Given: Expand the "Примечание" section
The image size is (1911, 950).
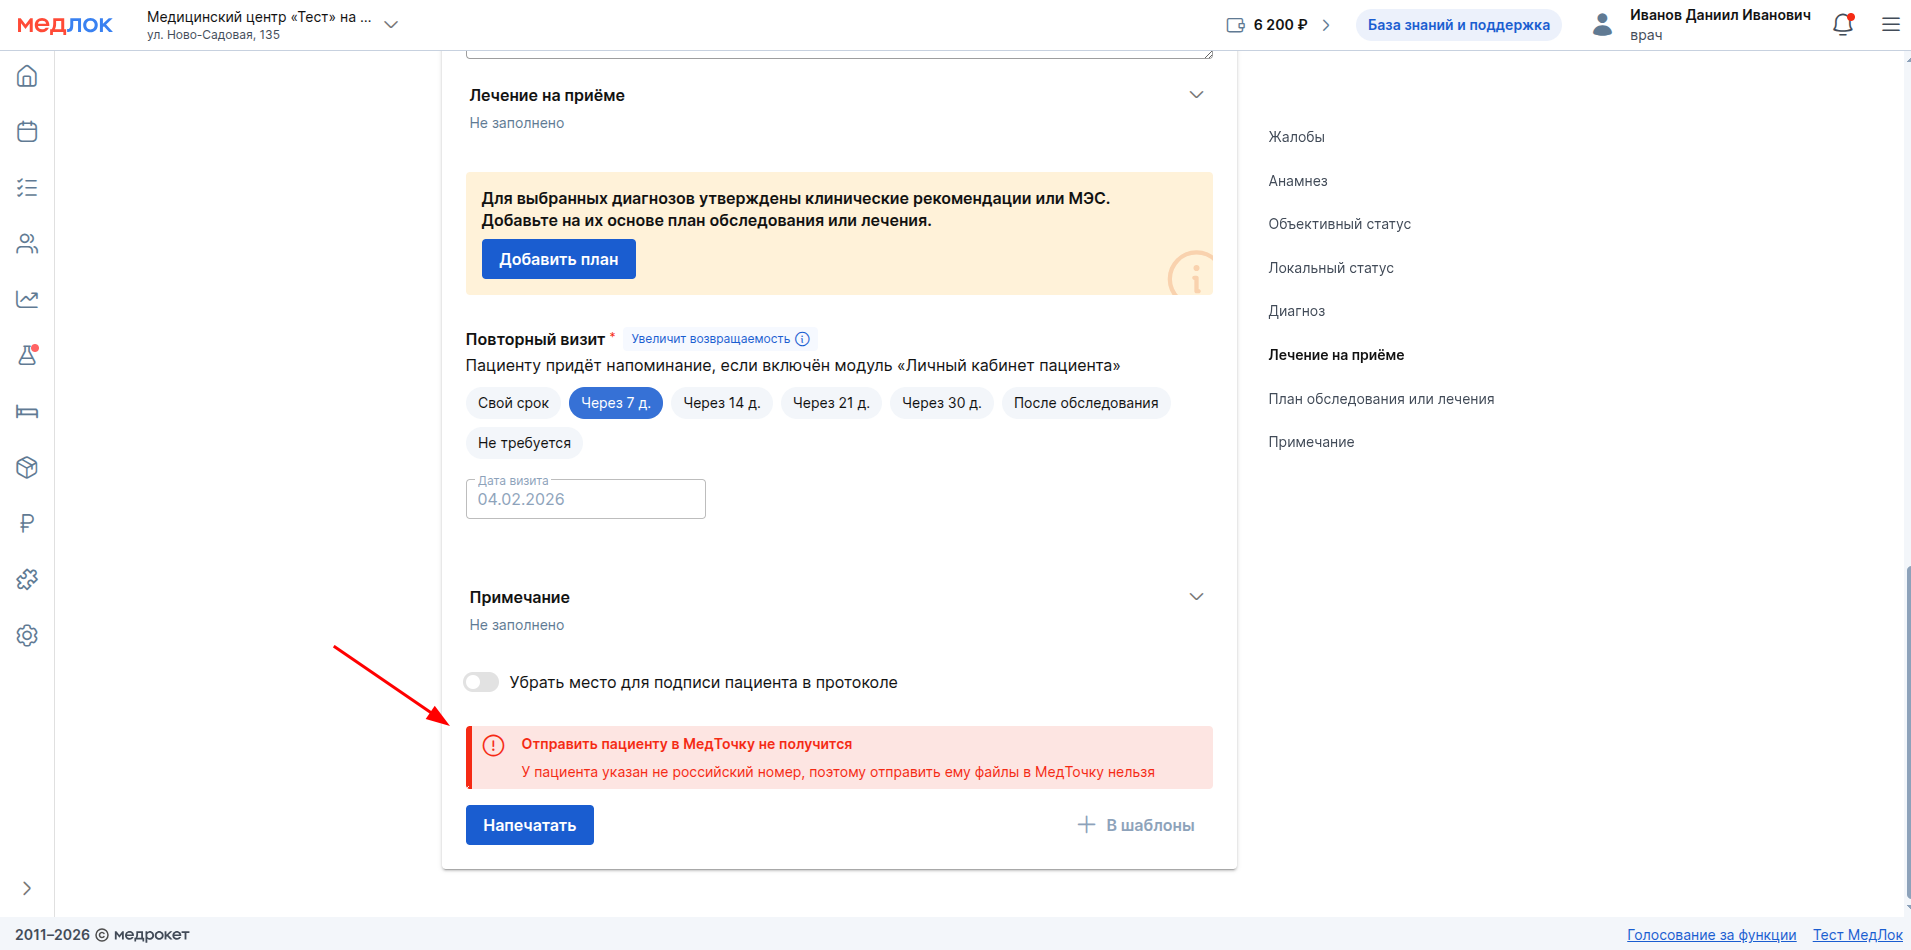Looking at the screenshot, I should click(1196, 597).
